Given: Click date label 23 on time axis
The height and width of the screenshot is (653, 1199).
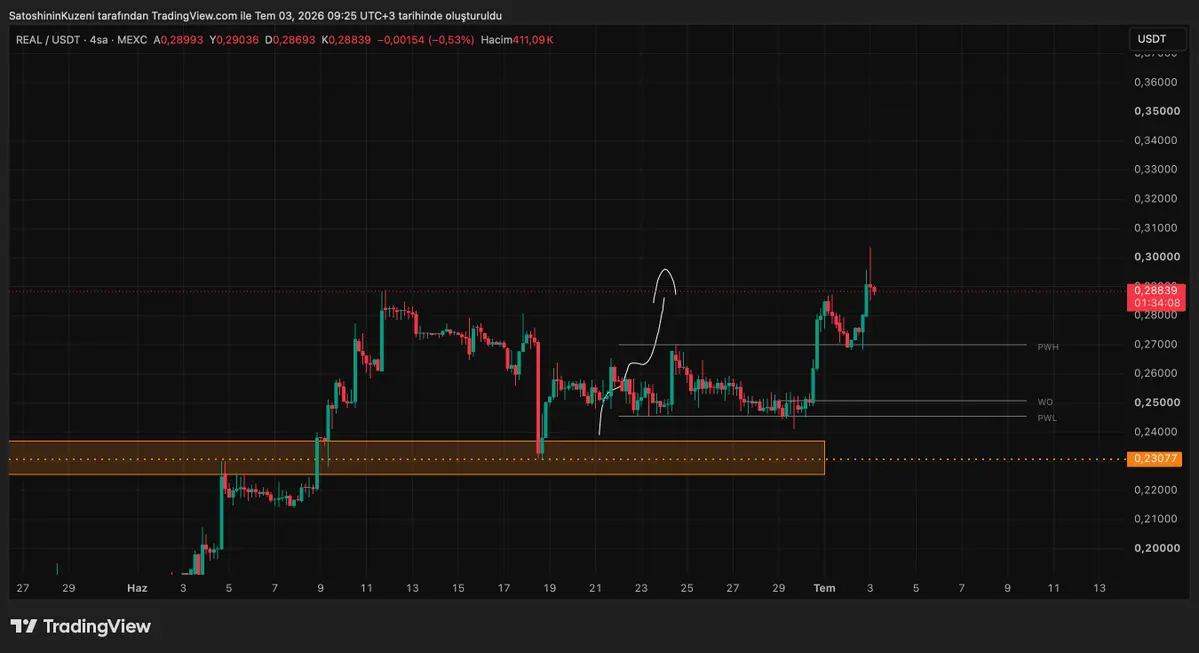Looking at the screenshot, I should pyautogui.click(x=642, y=588).
